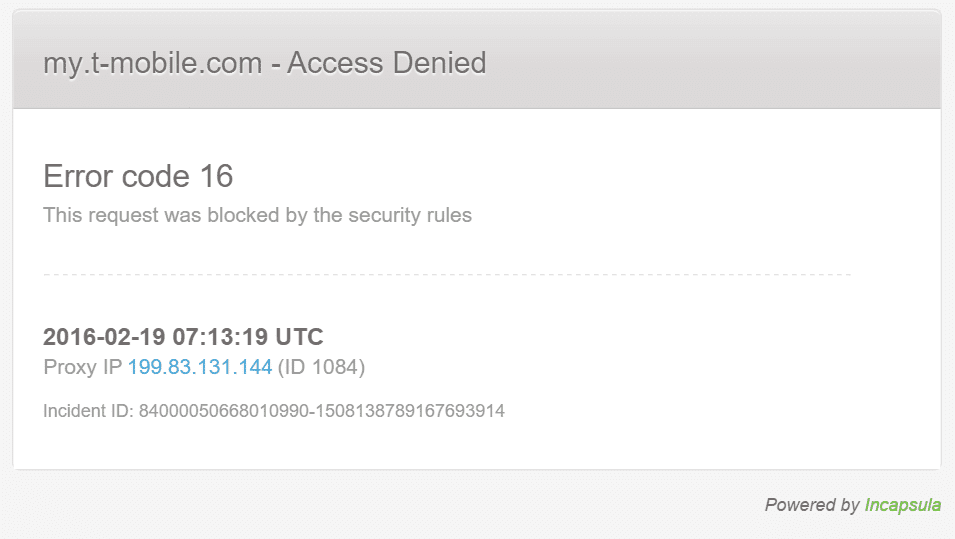Click the 'Proxy IP' label text

click(83, 367)
